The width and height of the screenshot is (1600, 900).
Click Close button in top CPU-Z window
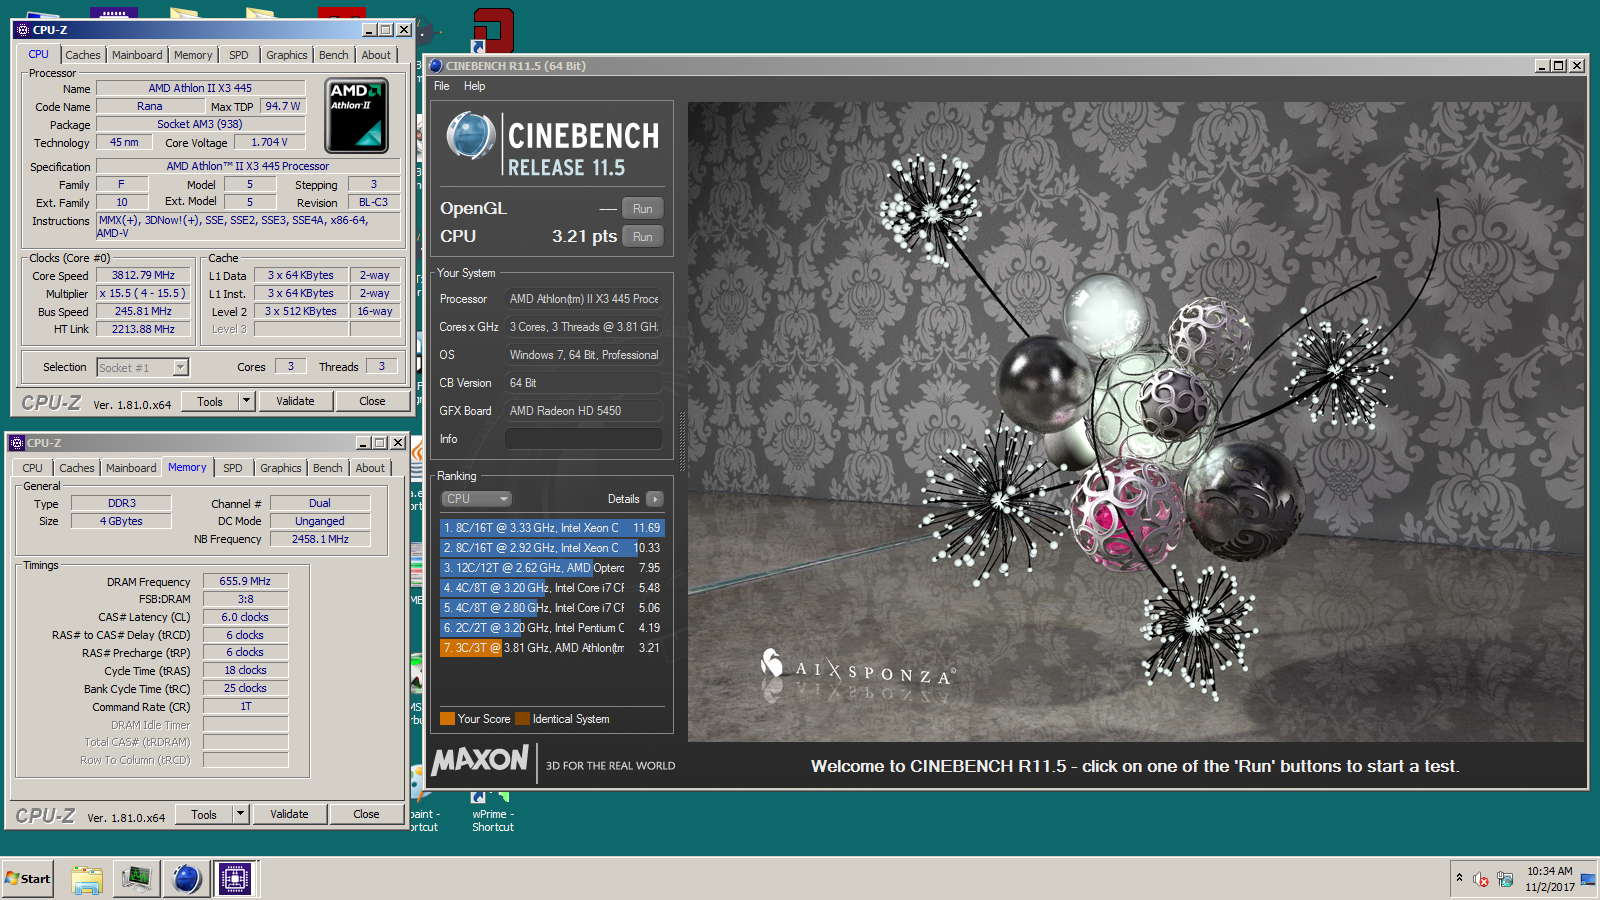pyautogui.click(x=372, y=401)
